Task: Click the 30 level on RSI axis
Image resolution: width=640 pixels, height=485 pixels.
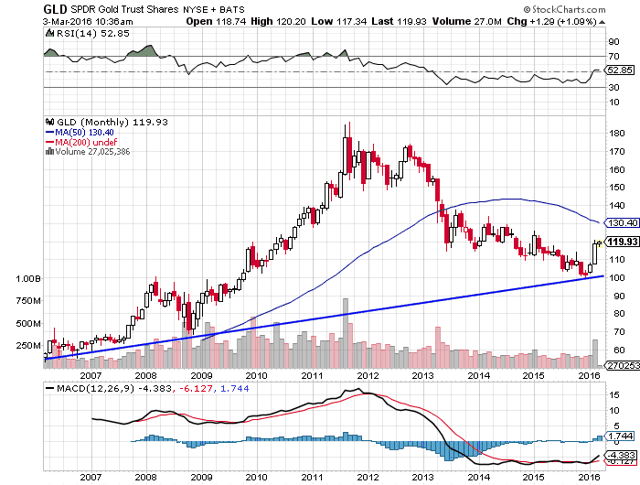Action: [614, 87]
